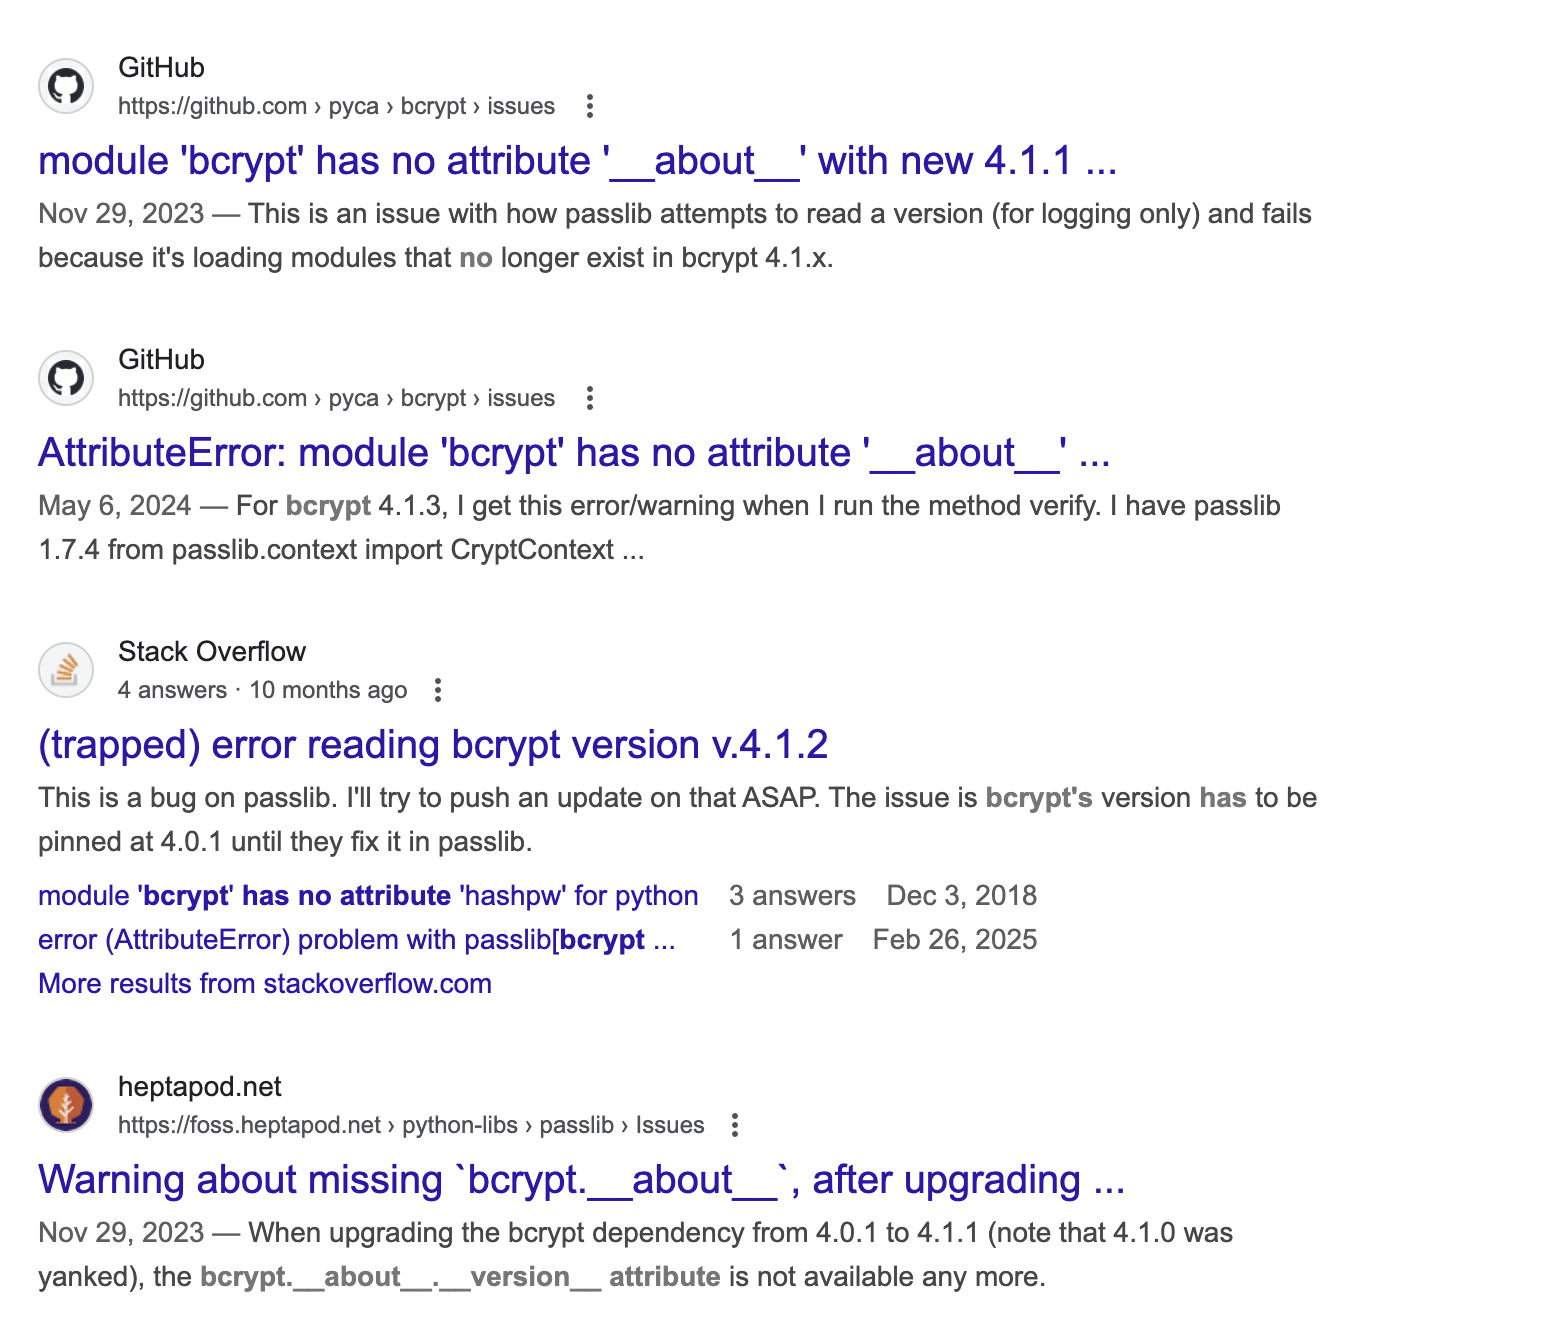Click the foss.heptapod.net passlib Issues URL
Screen dimensions: 1548x1322
click(x=411, y=1125)
